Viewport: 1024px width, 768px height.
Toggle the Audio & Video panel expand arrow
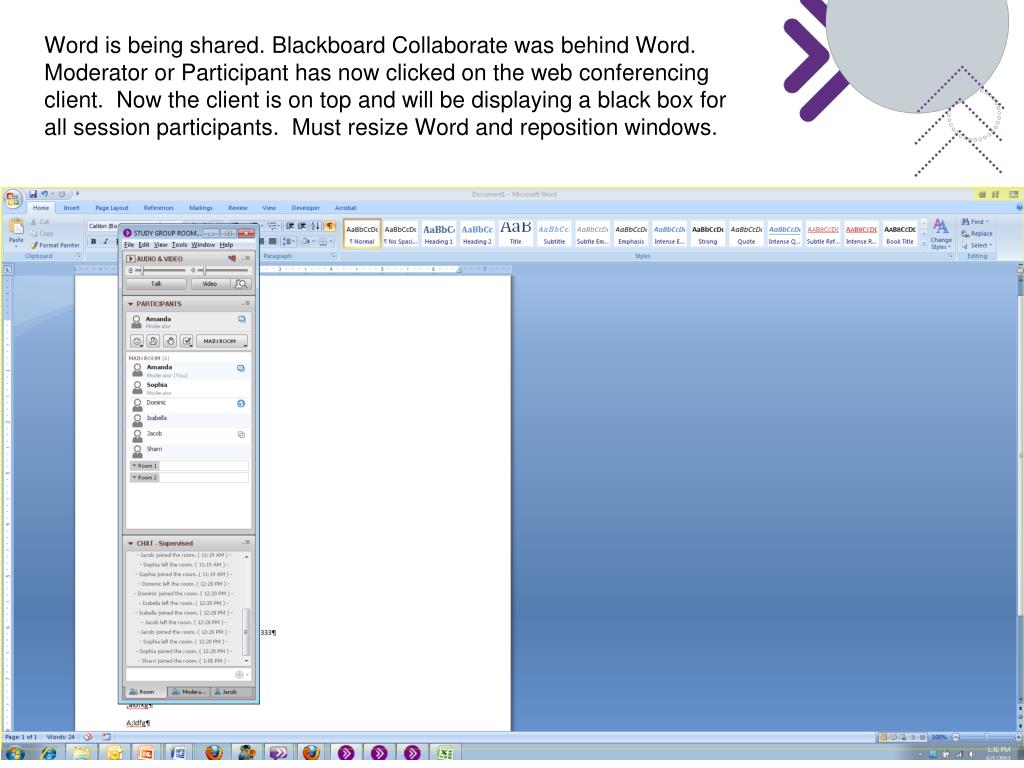tap(131, 259)
